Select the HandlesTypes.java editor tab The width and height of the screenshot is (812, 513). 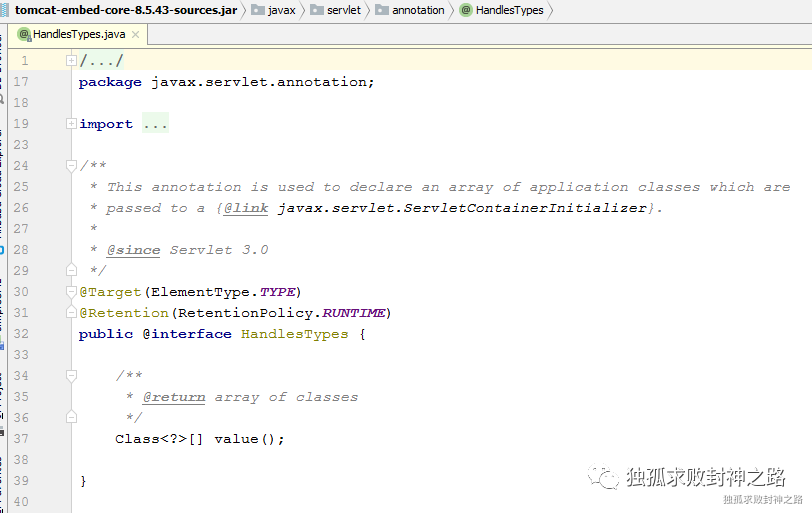(x=79, y=34)
